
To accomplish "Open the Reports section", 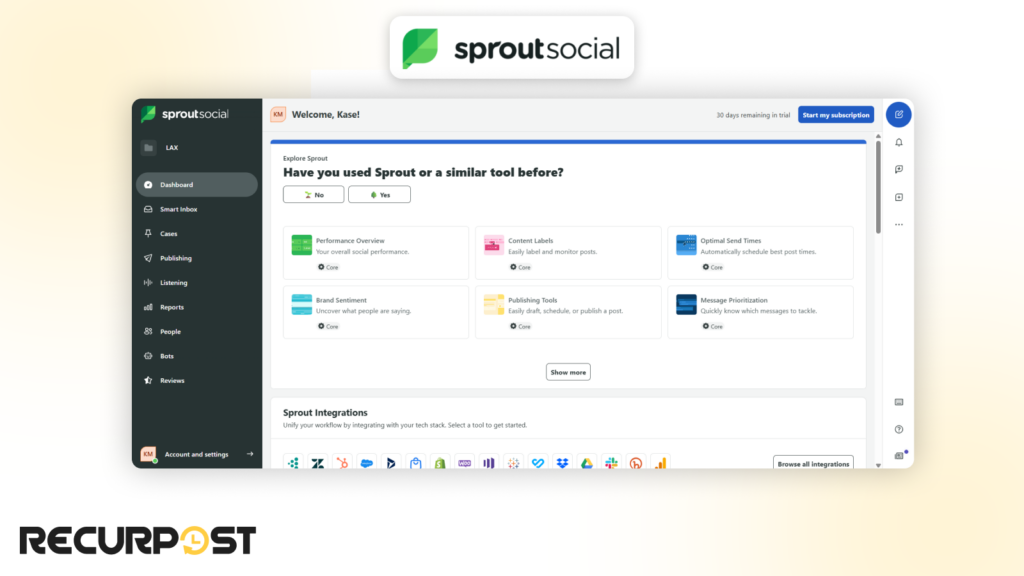I will click(172, 307).
